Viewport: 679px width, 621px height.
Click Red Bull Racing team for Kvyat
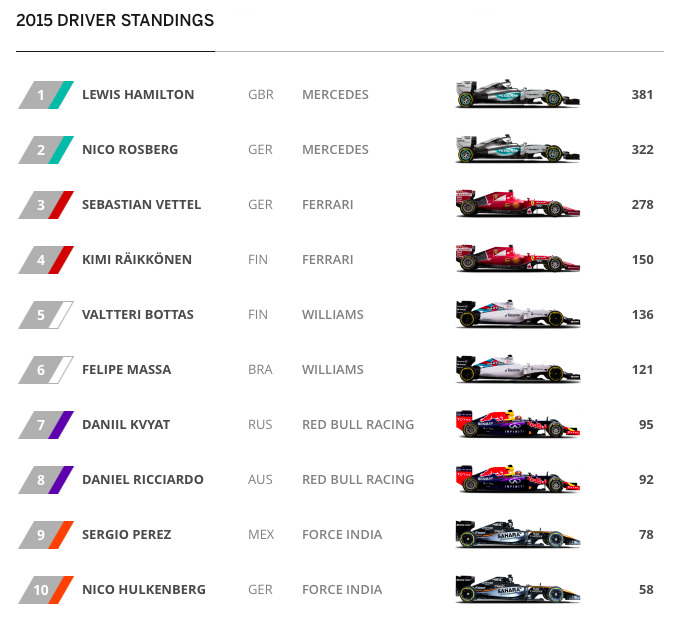[358, 425]
